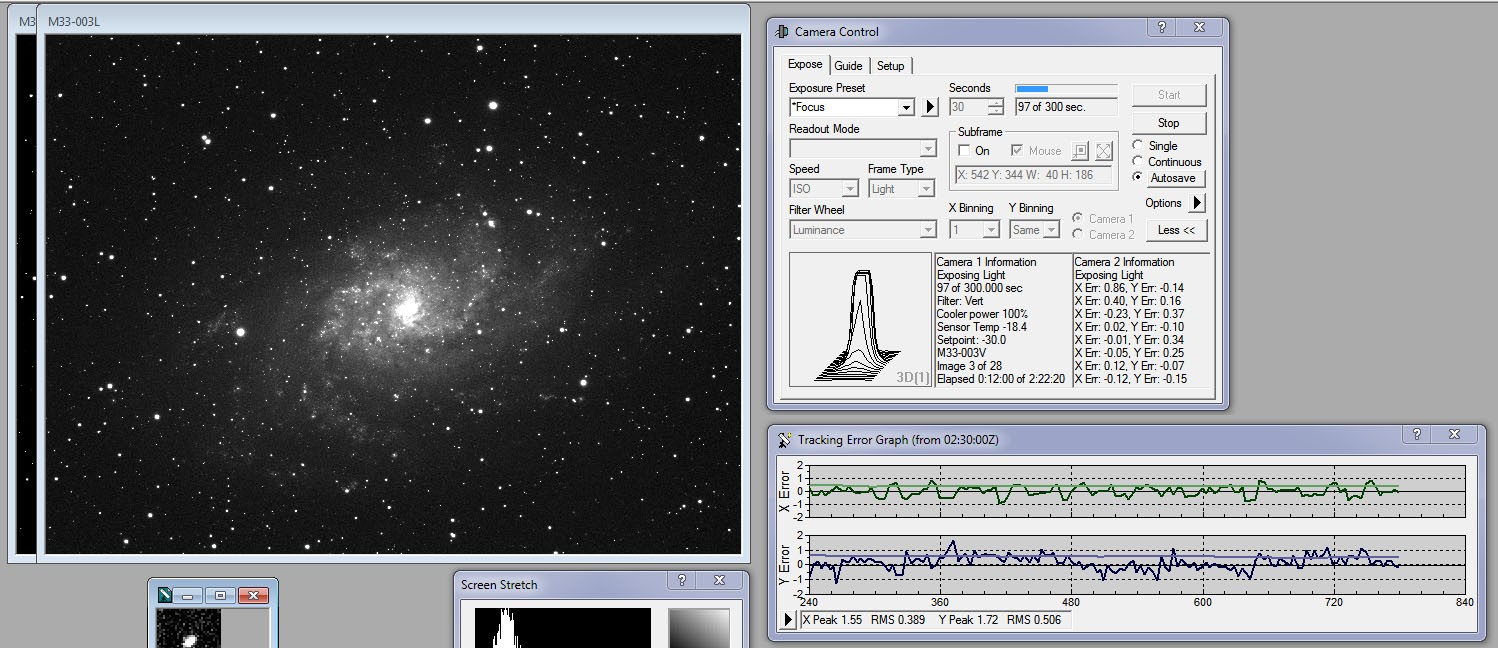Switch to the Guide tab
Image resolution: width=1498 pixels, height=648 pixels.
[848, 65]
